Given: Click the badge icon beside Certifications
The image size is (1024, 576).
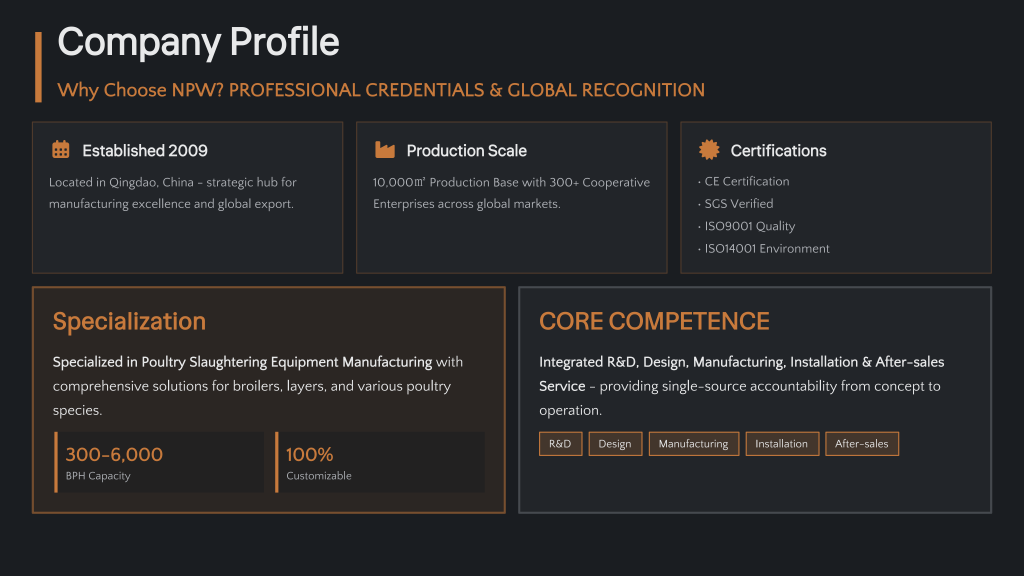Looking at the screenshot, I should tap(709, 150).
